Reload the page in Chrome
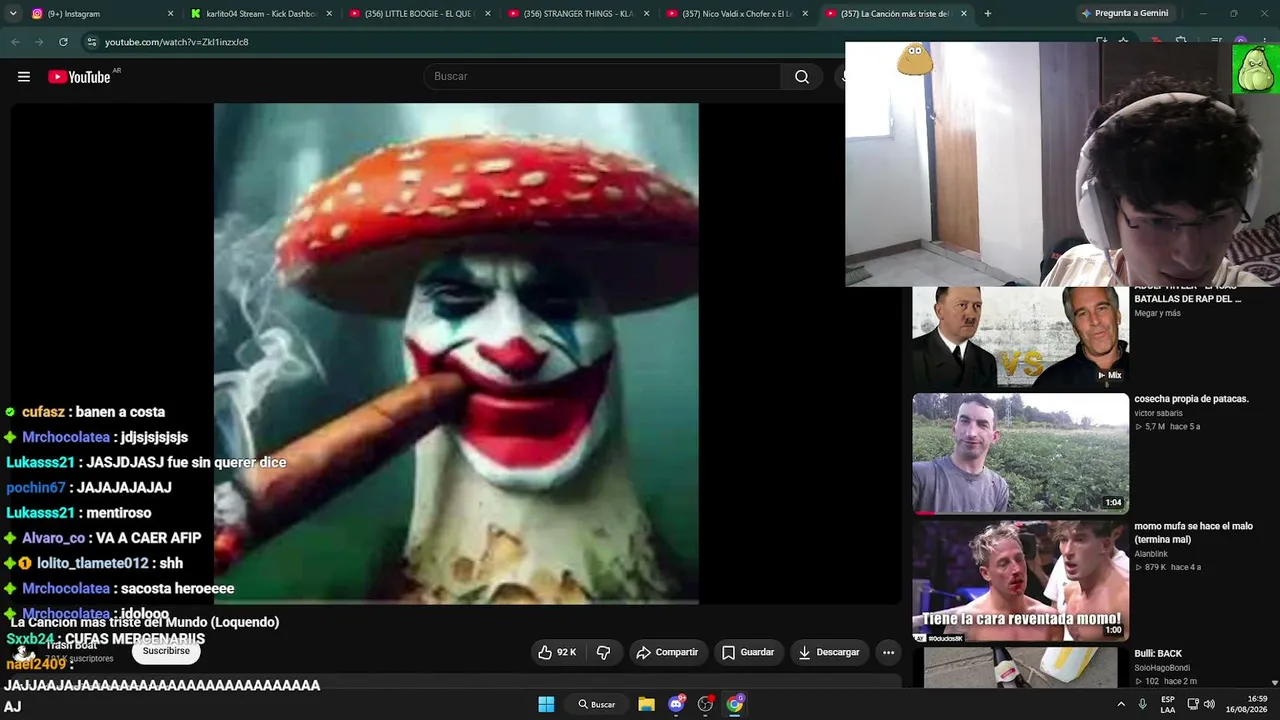Viewport: 1280px width, 720px height. pyautogui.click(x=63, y=42)
